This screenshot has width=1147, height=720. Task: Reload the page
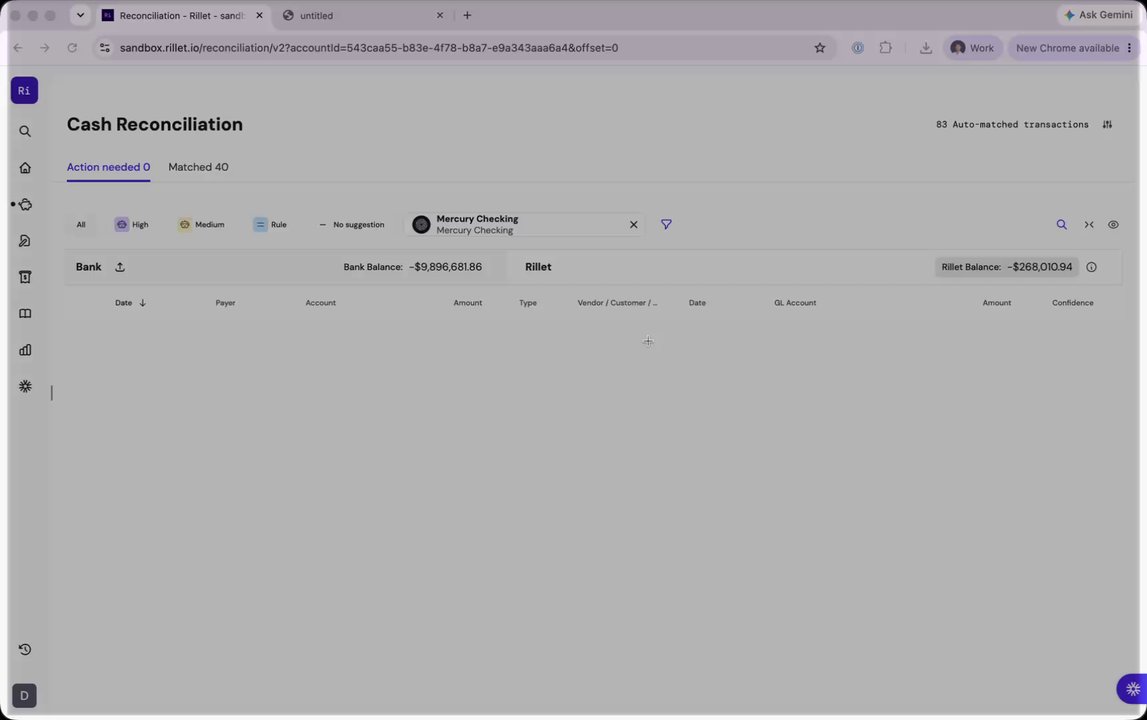[72, 48]
